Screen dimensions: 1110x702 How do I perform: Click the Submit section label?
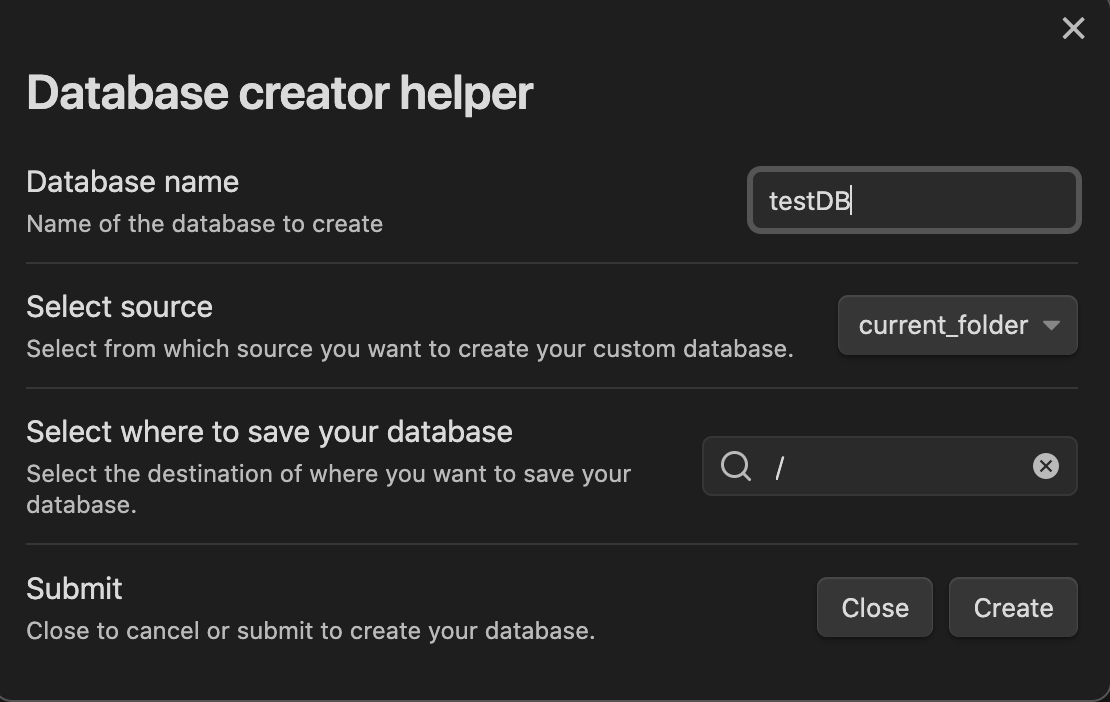(73, 588)
